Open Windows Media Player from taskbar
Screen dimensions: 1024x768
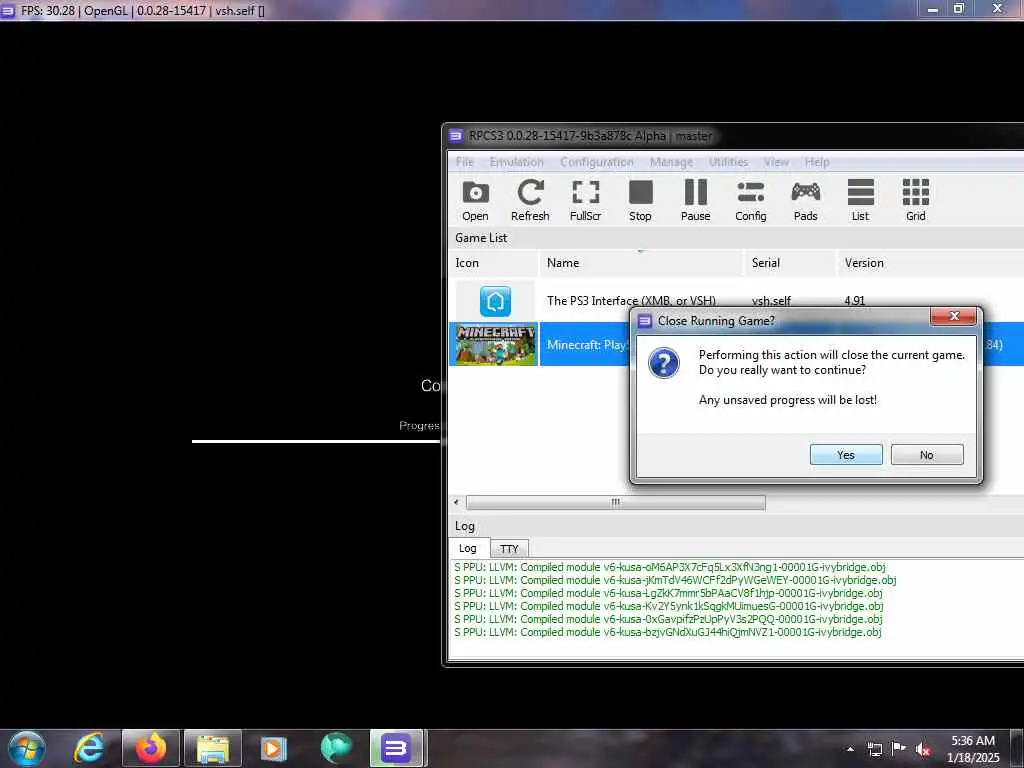click(273, 748)
